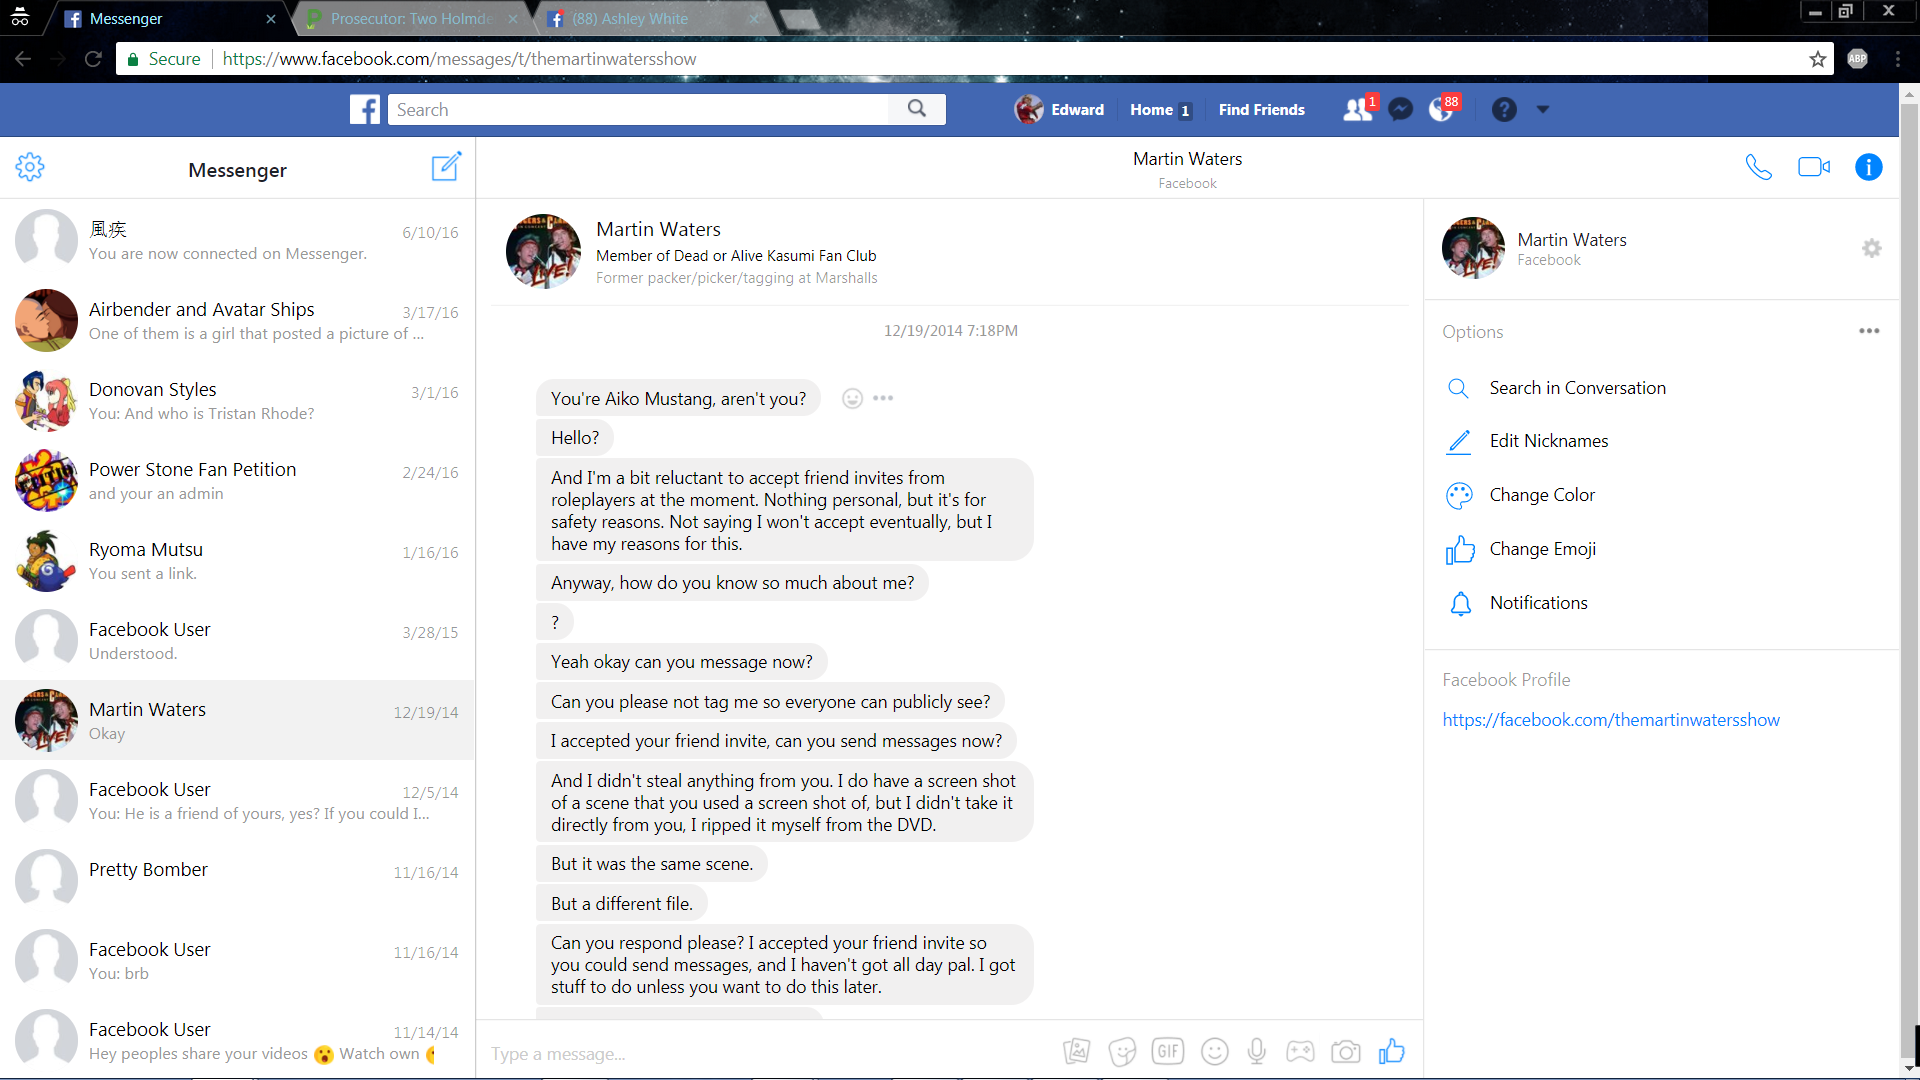1920x1080 pixels.
Task: Open games controller icon
Action: click(1300, 1051)
